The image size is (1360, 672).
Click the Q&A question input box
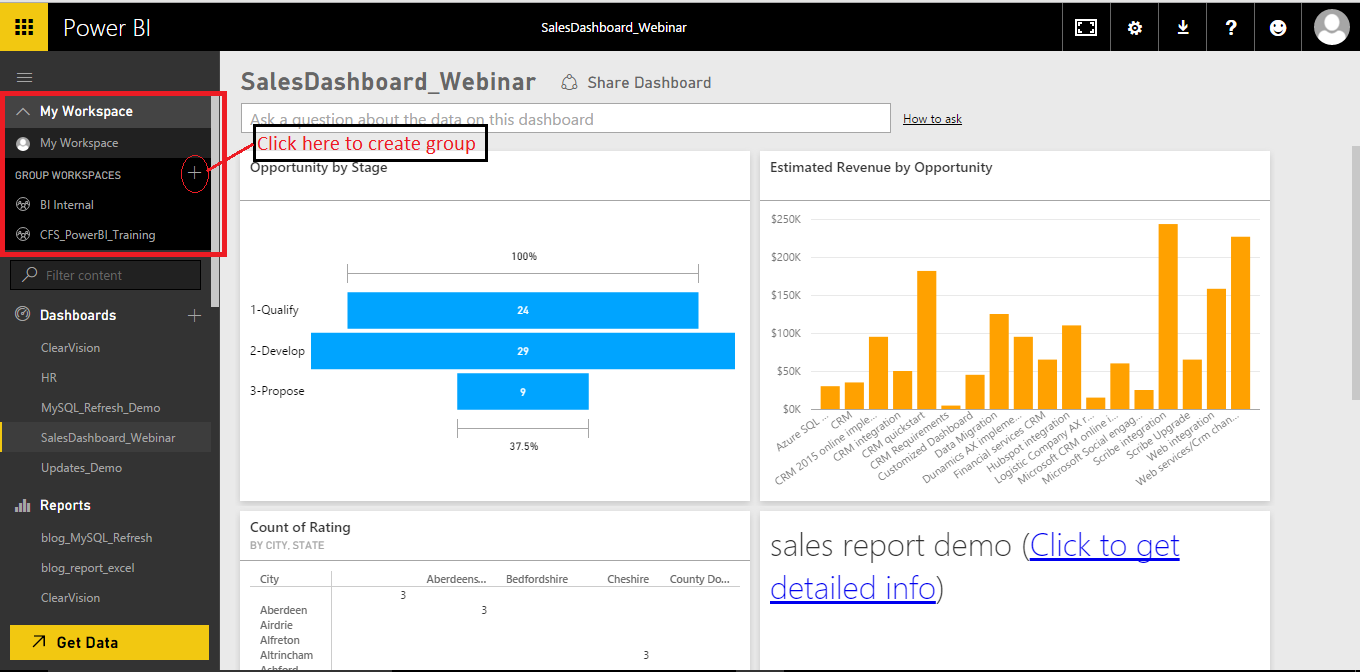(565, 118)
